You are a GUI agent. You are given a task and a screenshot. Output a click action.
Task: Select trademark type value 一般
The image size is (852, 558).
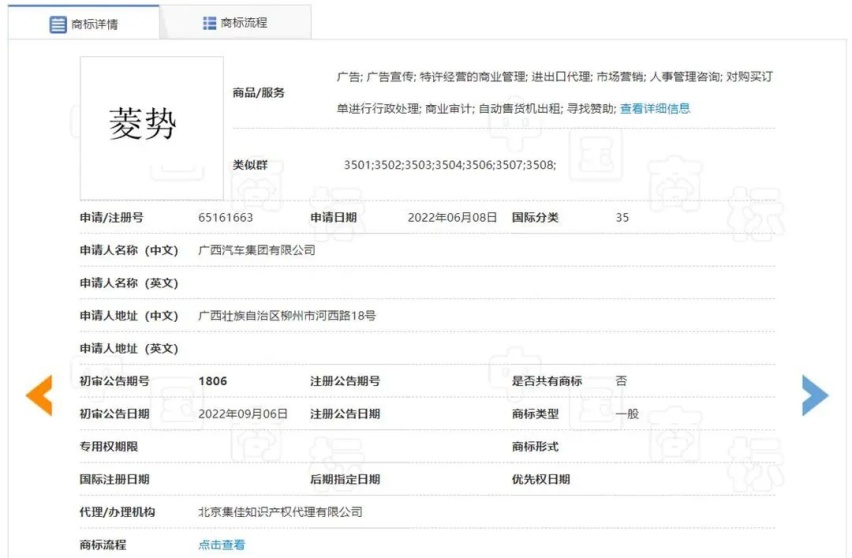627,413
